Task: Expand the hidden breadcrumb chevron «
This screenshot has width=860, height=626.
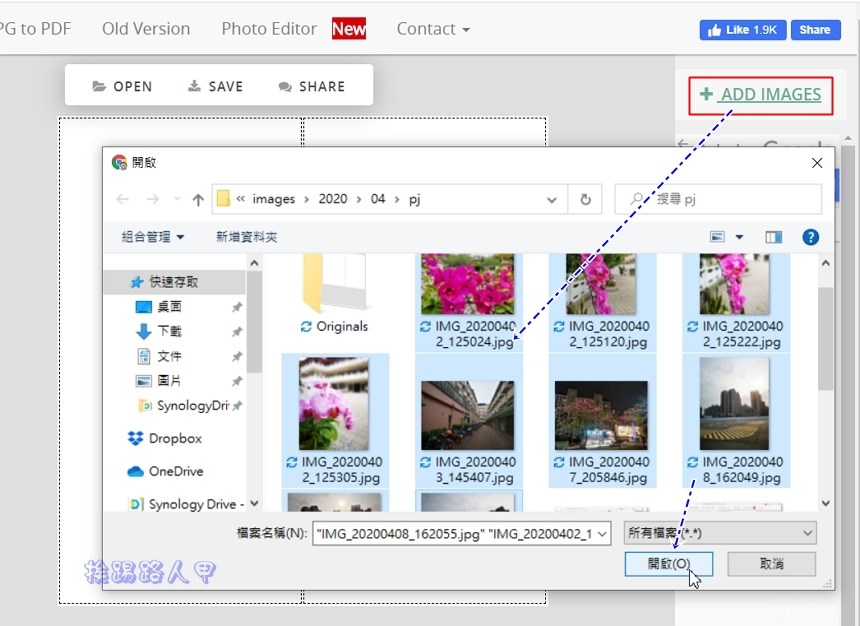Action: pos(240,199)
